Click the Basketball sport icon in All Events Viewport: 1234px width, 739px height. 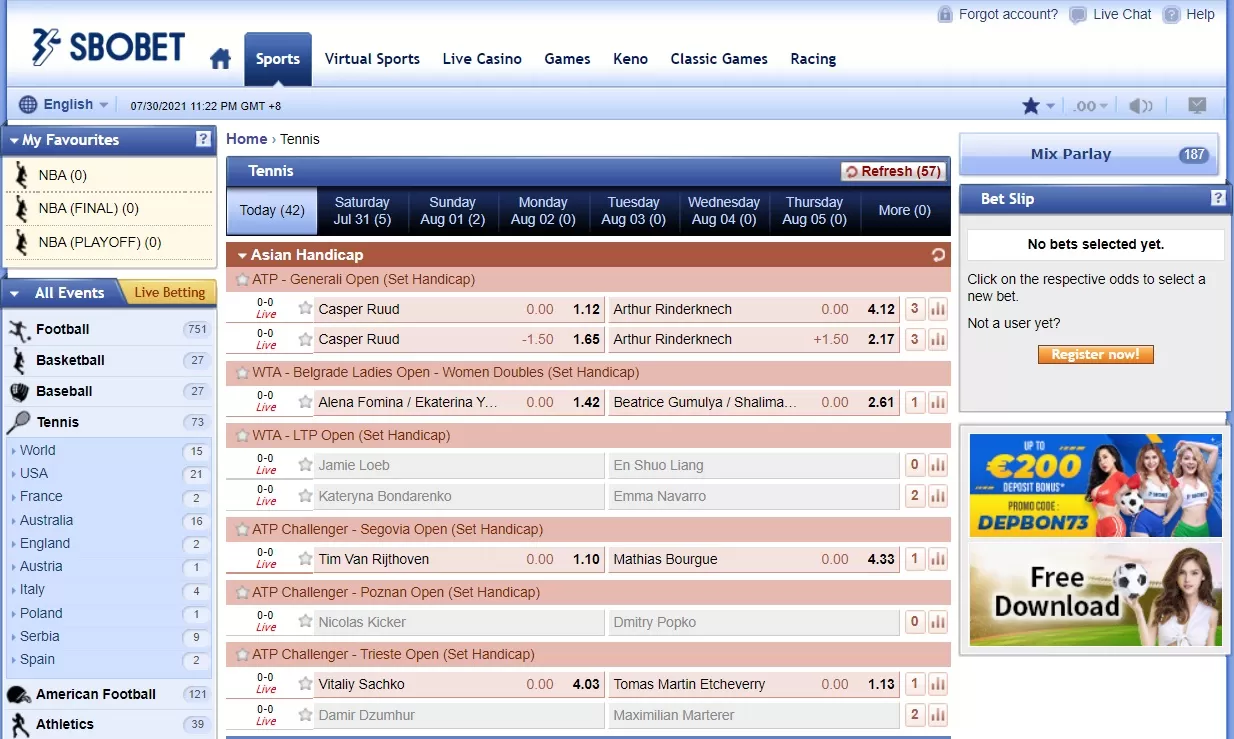(19, 360)
